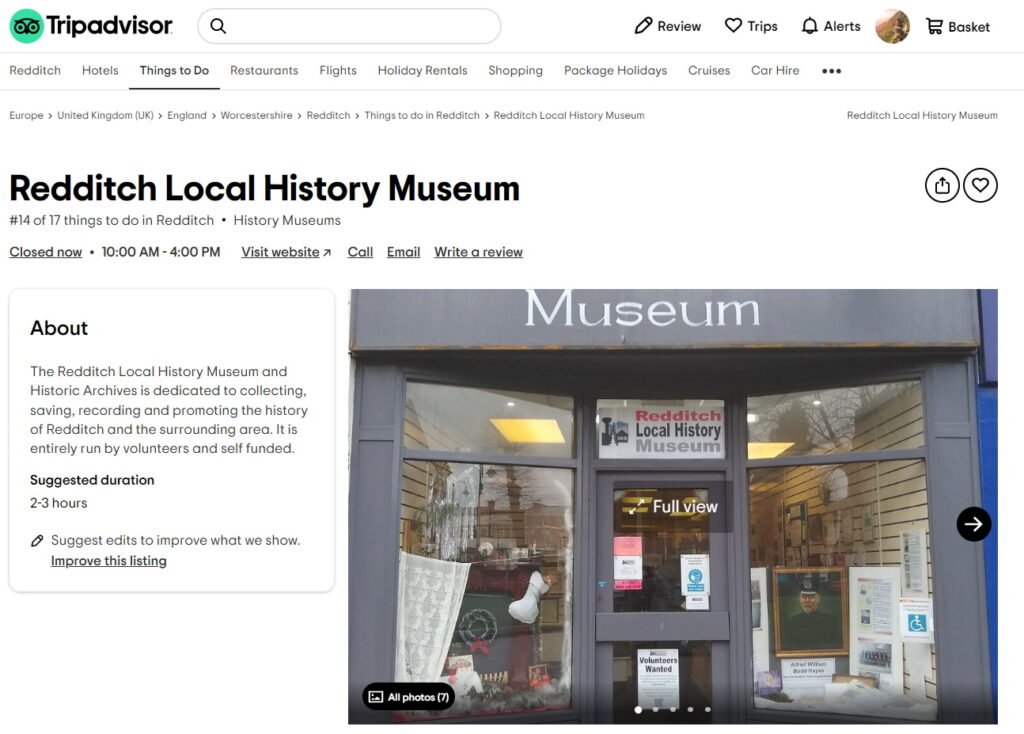Select the Restaurants tab

(x=264, y=71)
